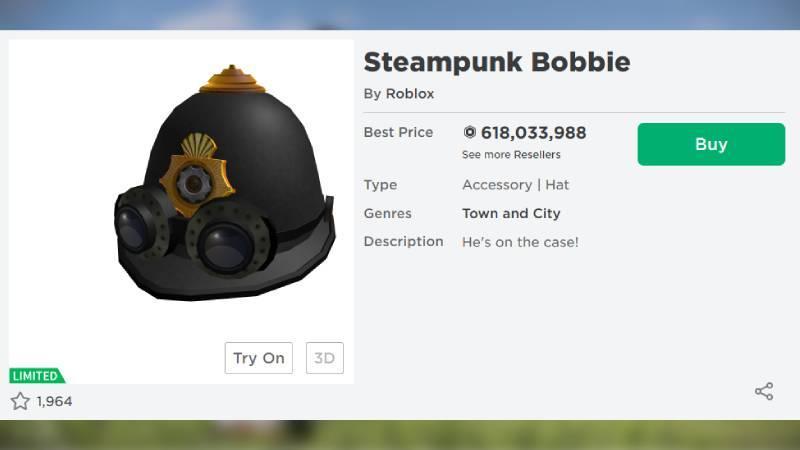Open the Roblox creator profile link
Viewport: 800px width, 450px height.
(x=410, y=94)
